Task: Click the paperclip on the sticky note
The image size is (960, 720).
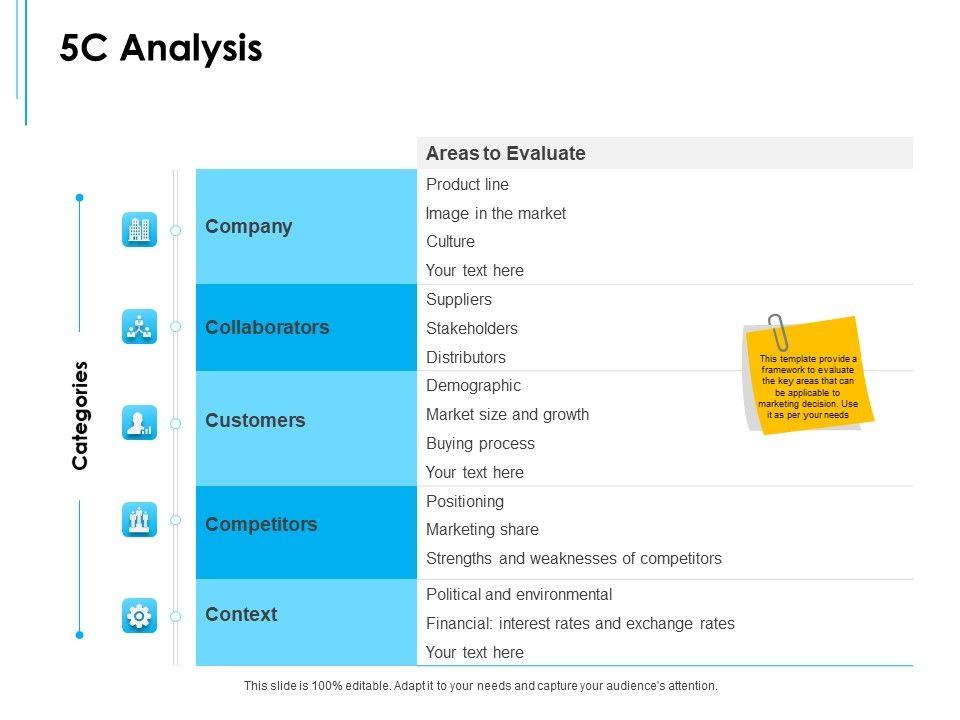Action: click(777, 332)
